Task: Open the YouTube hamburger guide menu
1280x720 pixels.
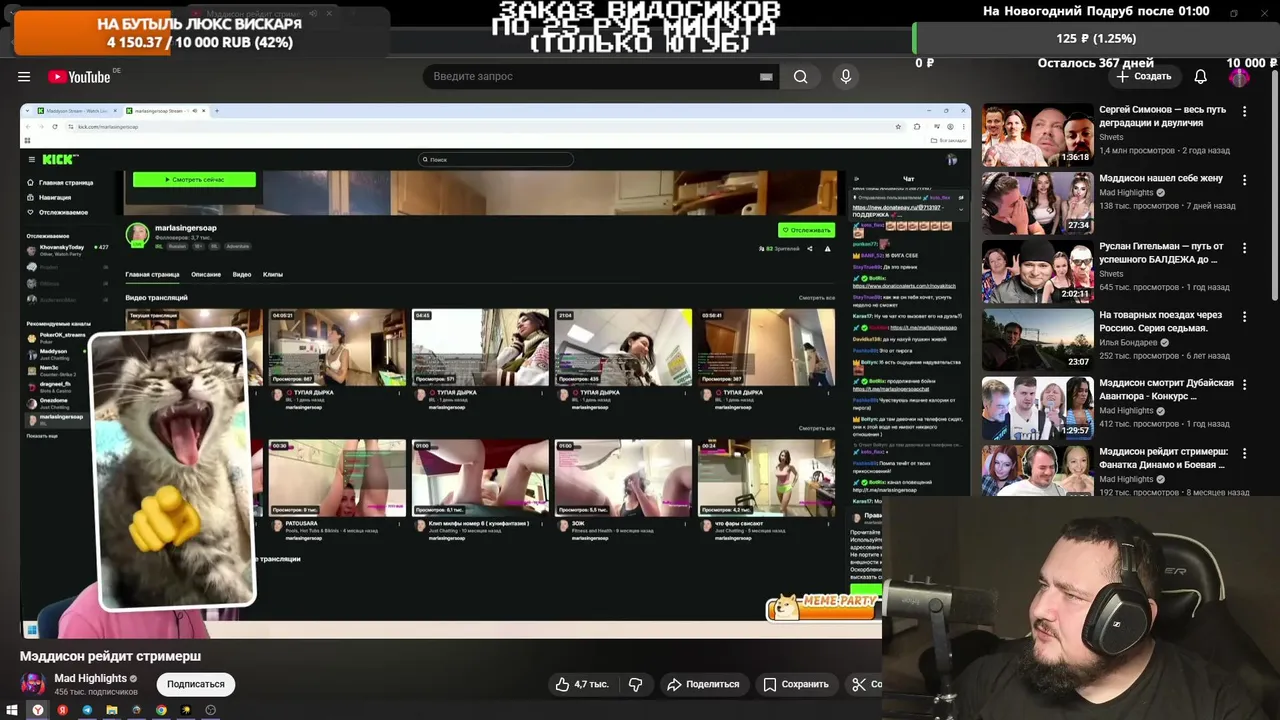Action: click(x=24, y=77)
